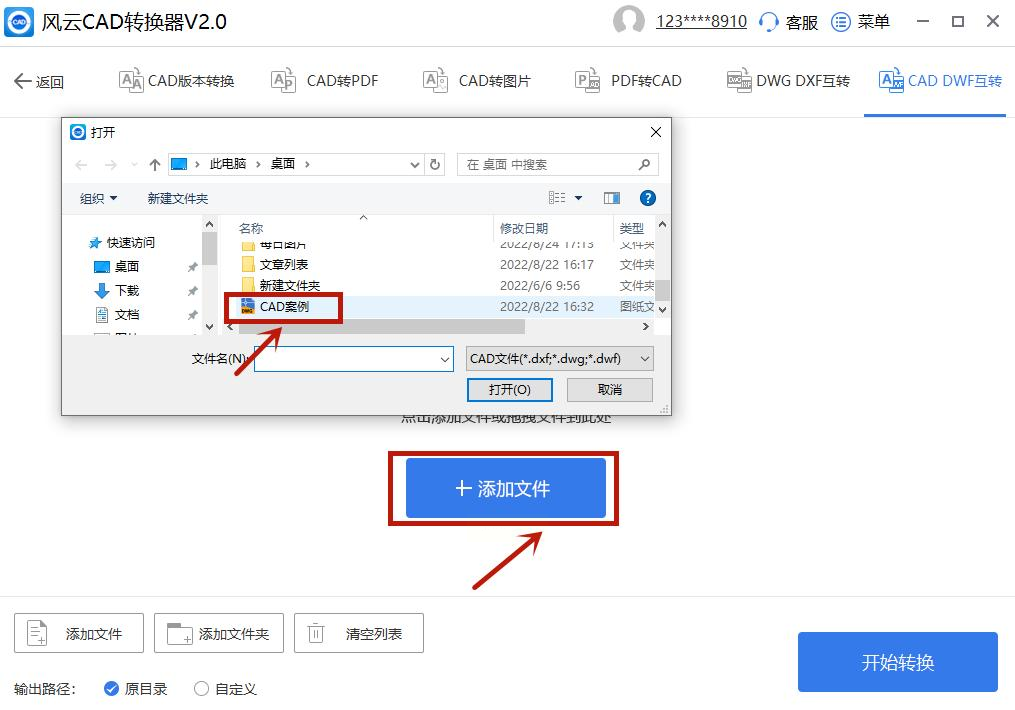Image resolution: width=1015 pixels, height=710 pixels.
Task: Open recent locations dropdown arrow
Action: pyautogui.click(x=134, y=165)
